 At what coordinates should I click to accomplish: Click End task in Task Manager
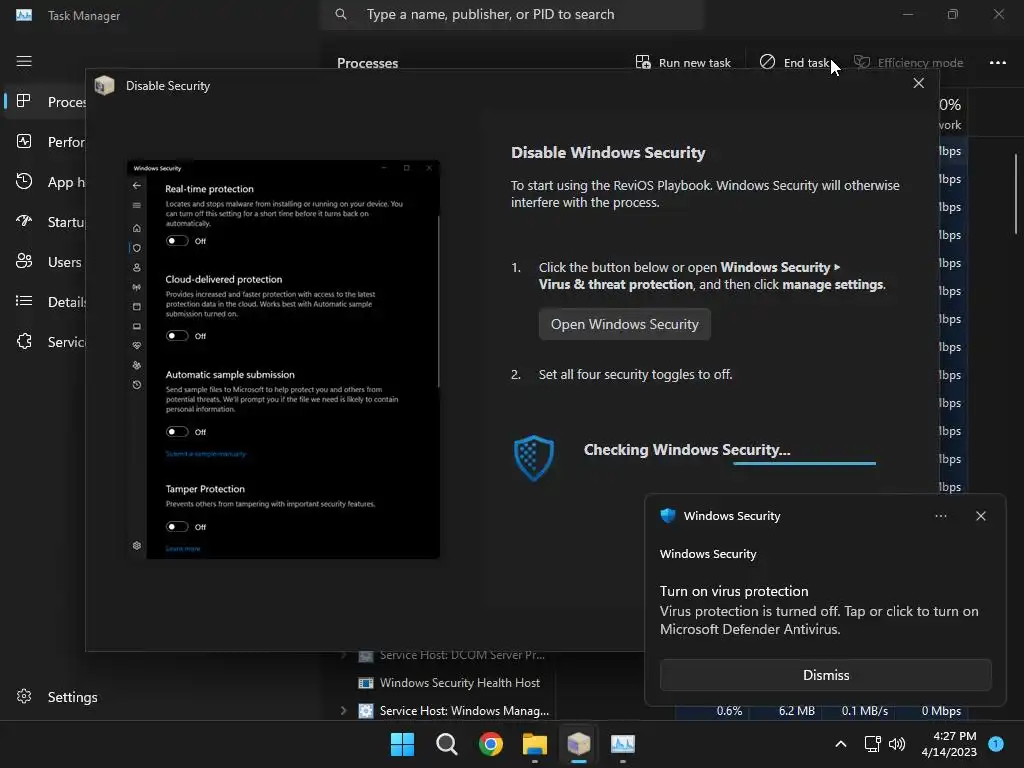pos(795,63)
